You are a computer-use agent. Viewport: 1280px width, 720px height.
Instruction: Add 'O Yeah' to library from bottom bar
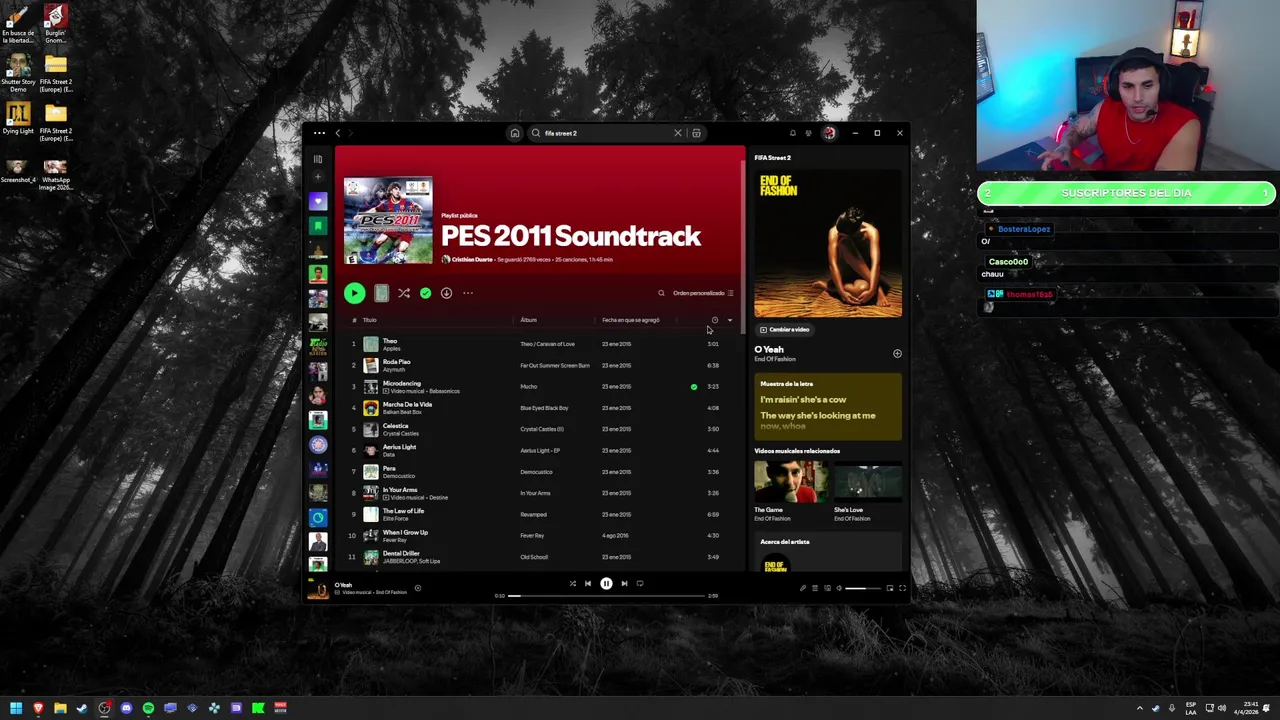pyautogui.click(x=417, y=588)
